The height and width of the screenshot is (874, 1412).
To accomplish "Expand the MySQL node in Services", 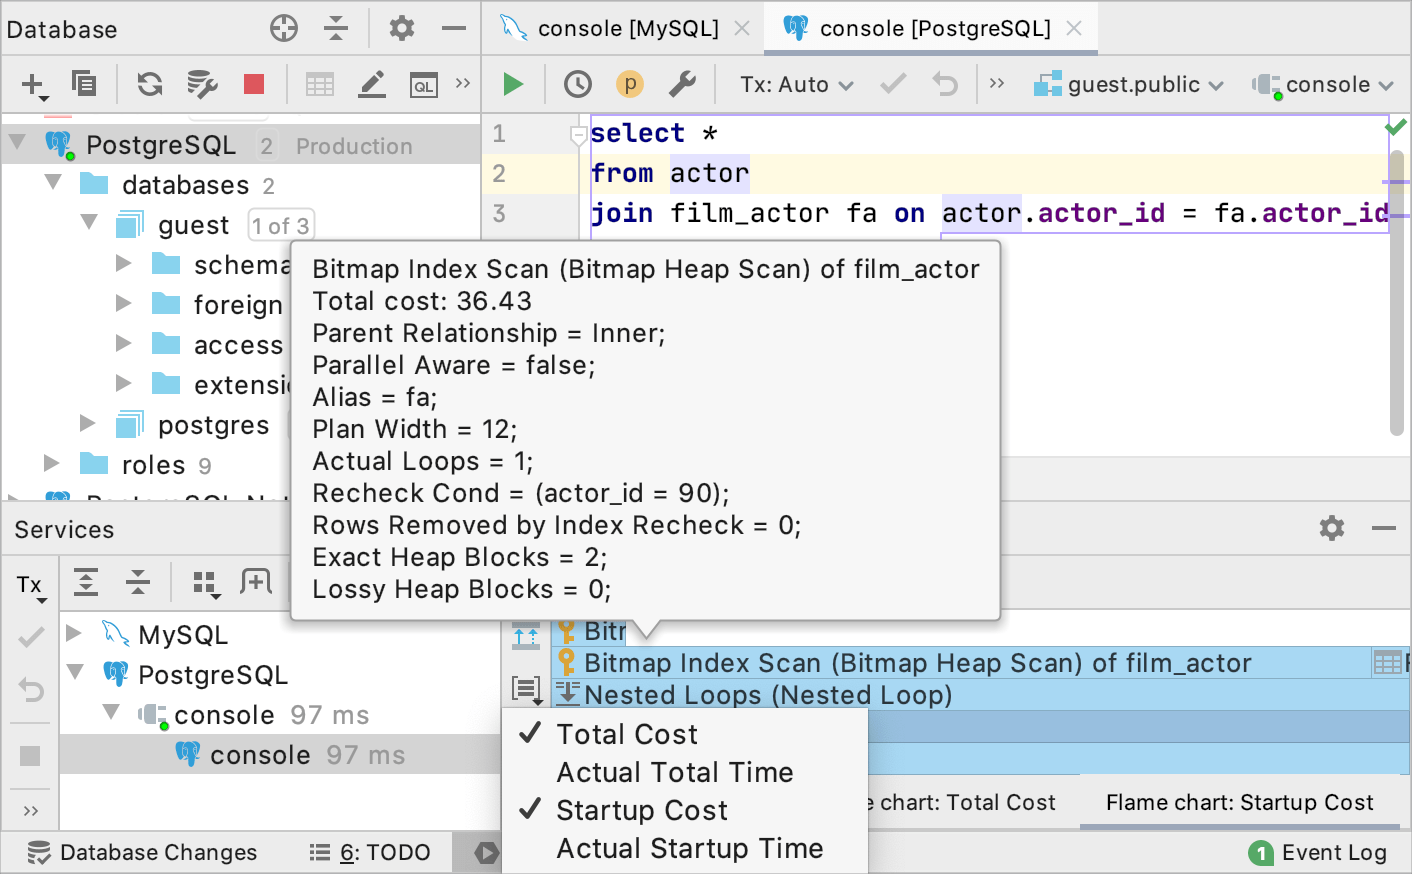I will [x=74, y=634].
